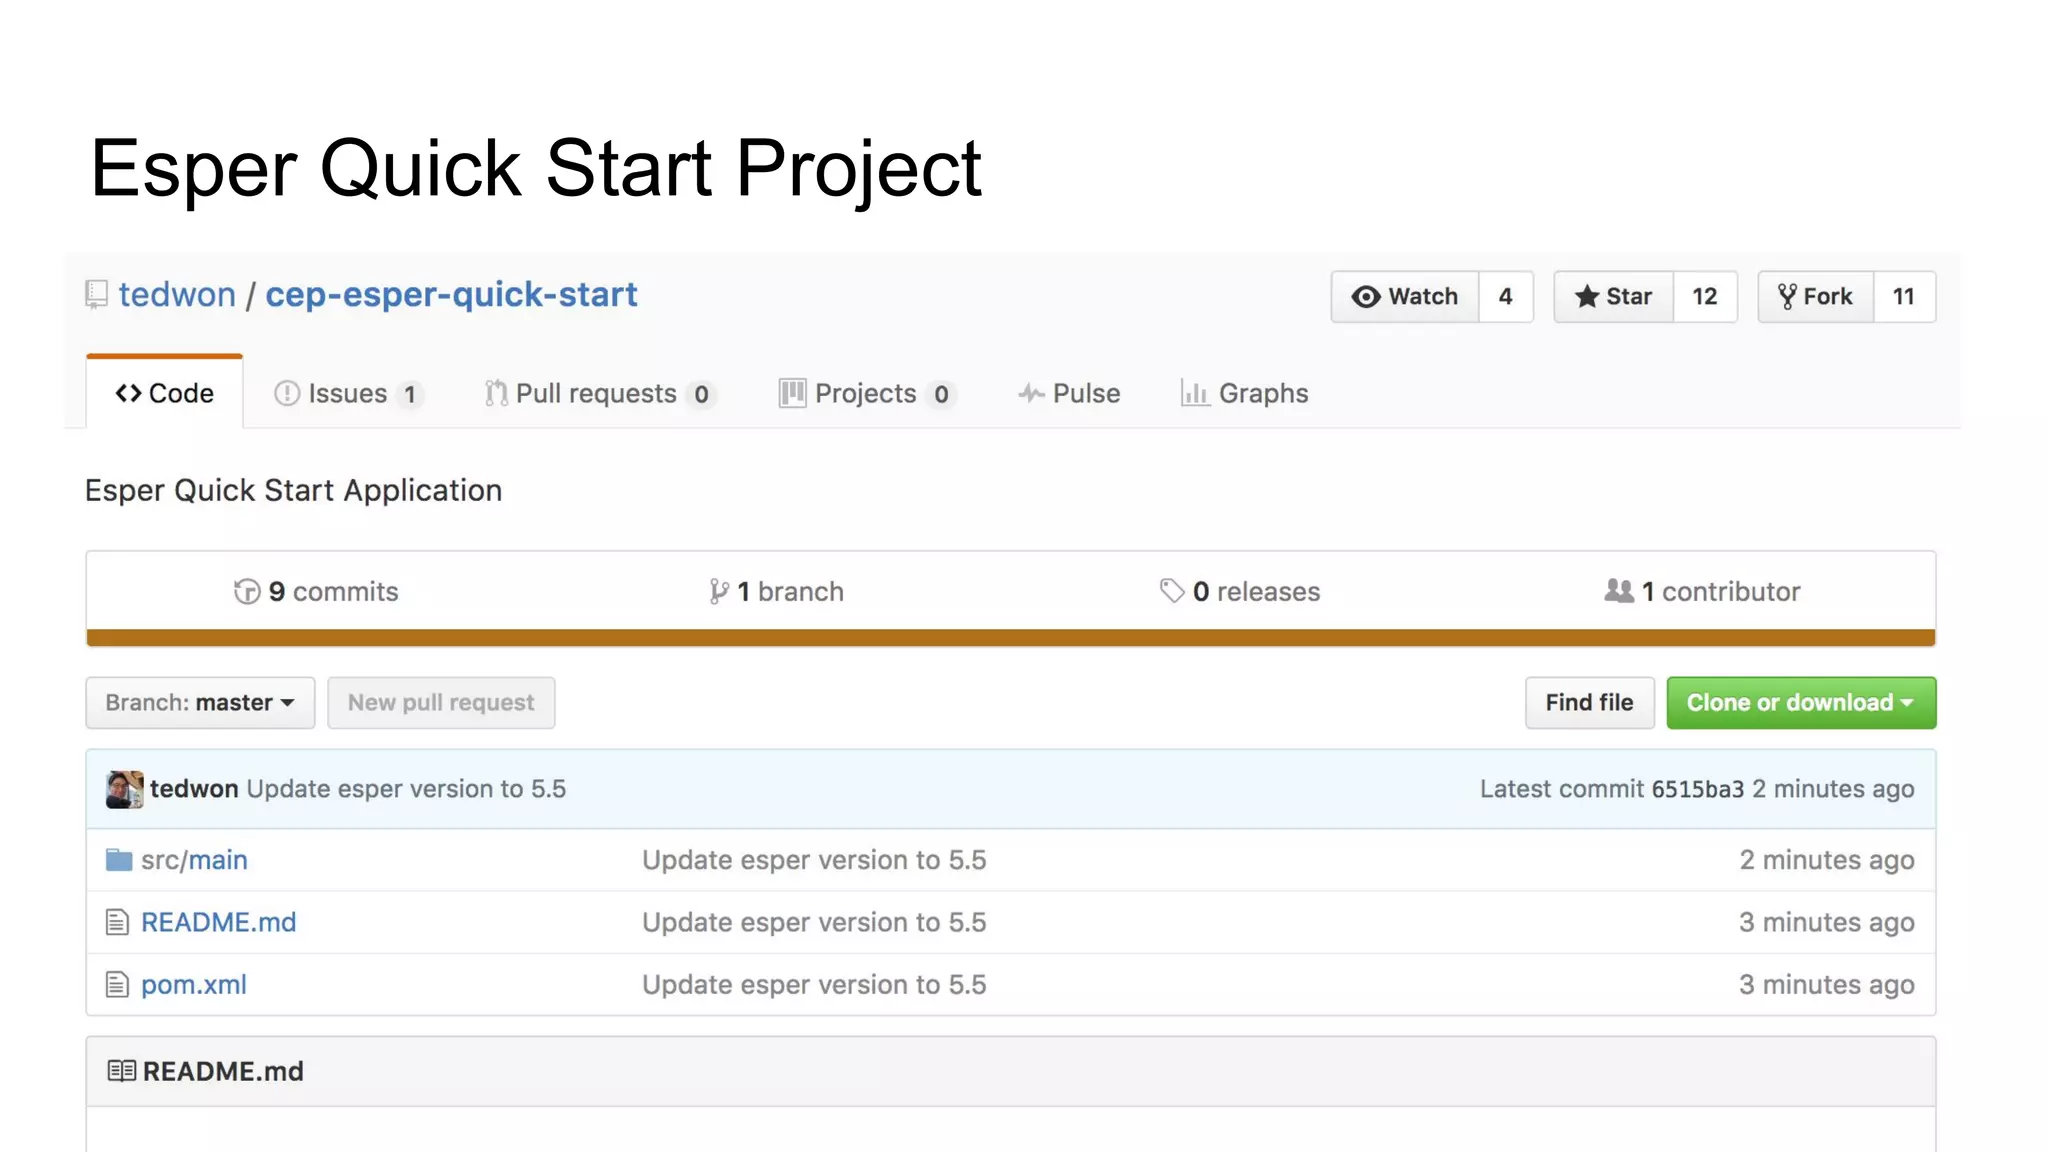The image size is (2048, 1152).
Task: Fork the repository
Action: point(1815,297)
